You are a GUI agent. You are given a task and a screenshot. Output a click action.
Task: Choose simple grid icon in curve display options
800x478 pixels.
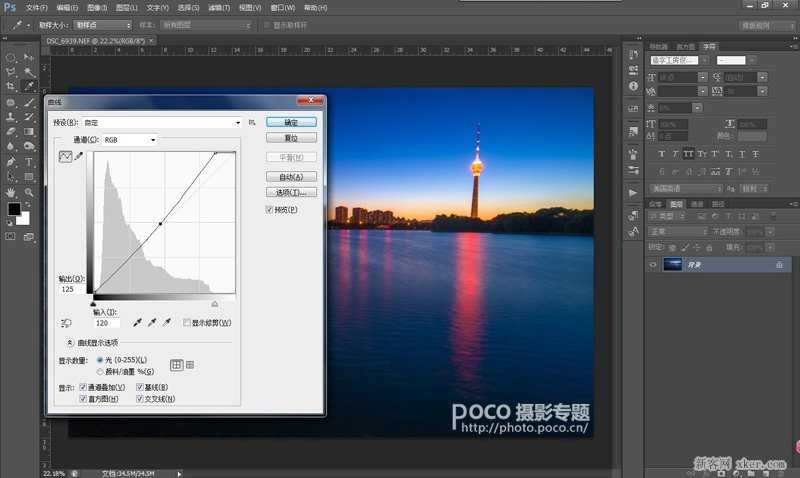point(177,365)
